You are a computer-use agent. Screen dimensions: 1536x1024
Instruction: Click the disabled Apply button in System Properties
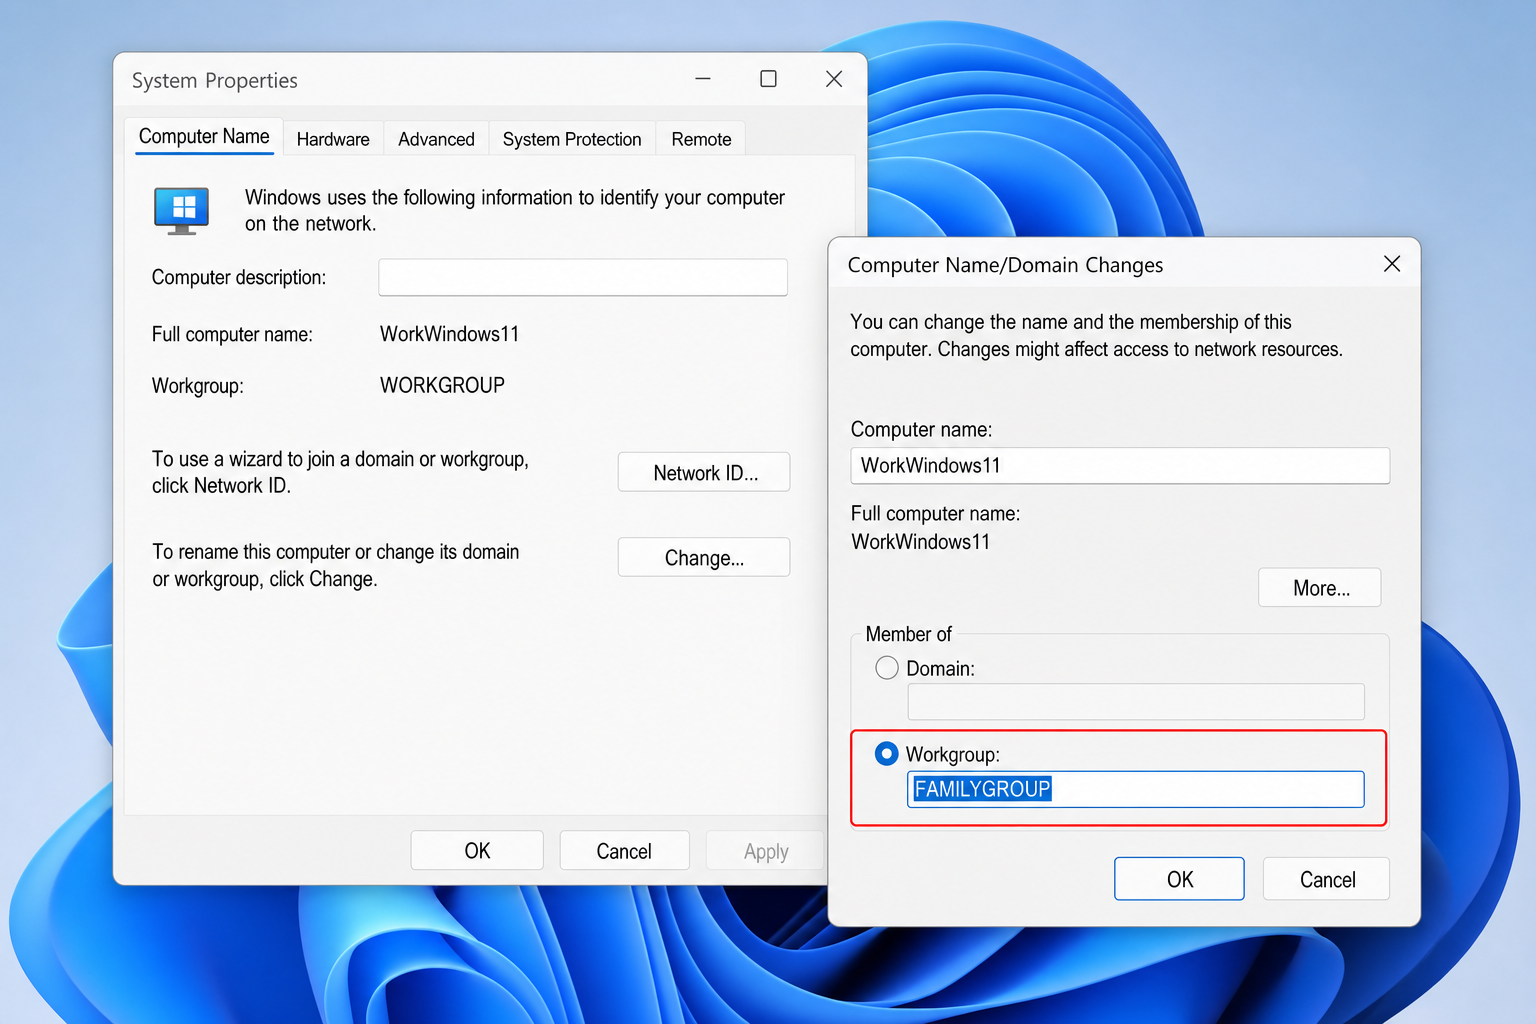[x=765, y=850]
